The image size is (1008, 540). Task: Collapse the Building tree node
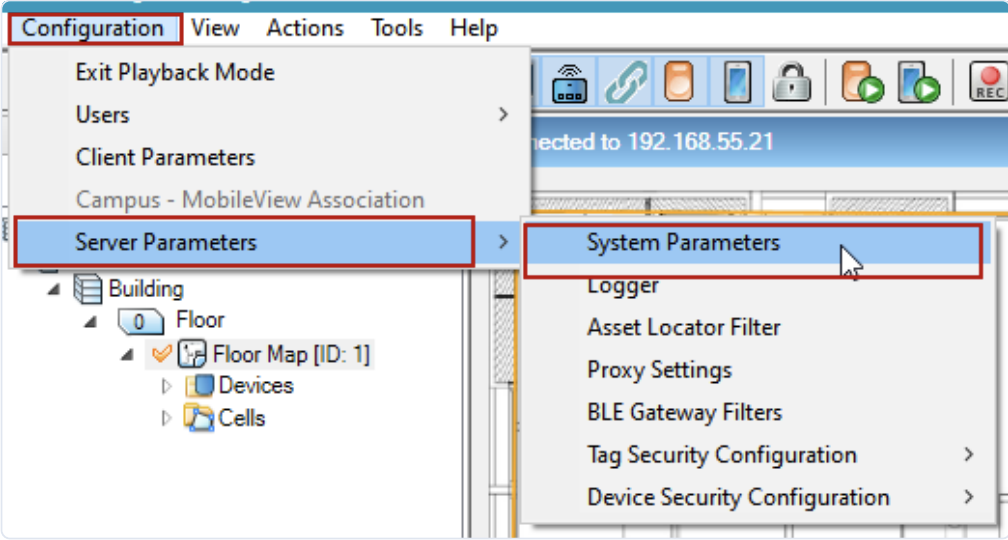click(53, 290)
